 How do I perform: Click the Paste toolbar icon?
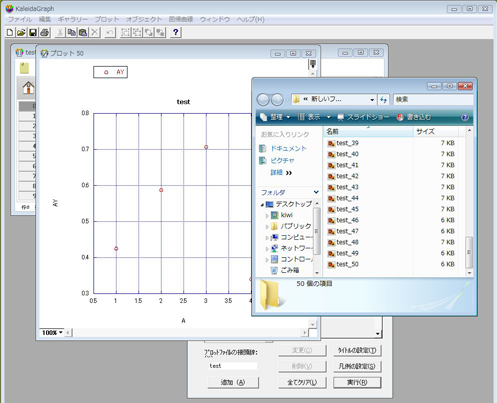pyautogui.click(x=83, y=32)
